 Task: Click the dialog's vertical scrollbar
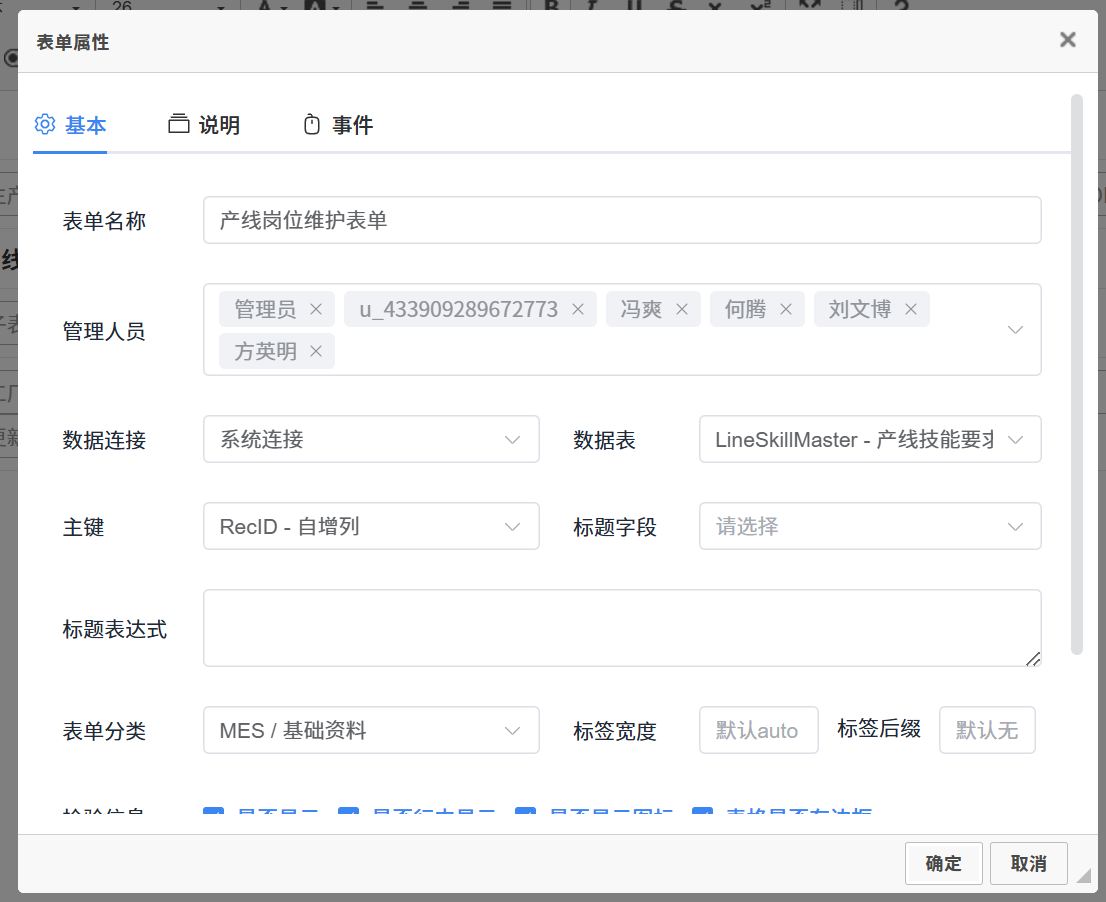1077,374
